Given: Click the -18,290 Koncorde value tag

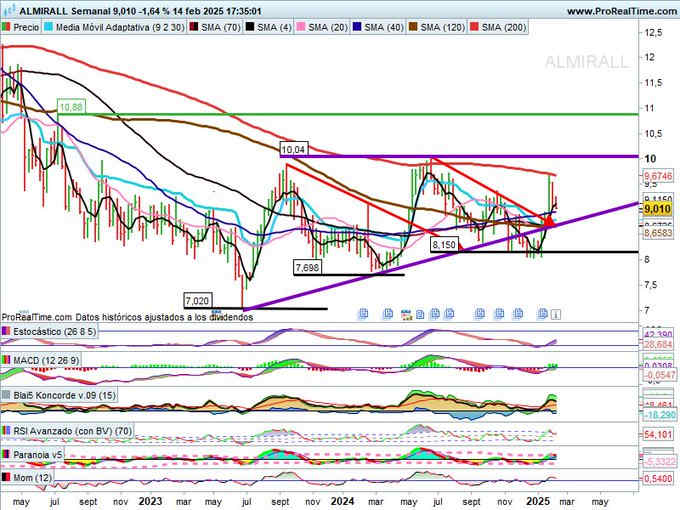Looking at the screenshot, I should (659, 415).
